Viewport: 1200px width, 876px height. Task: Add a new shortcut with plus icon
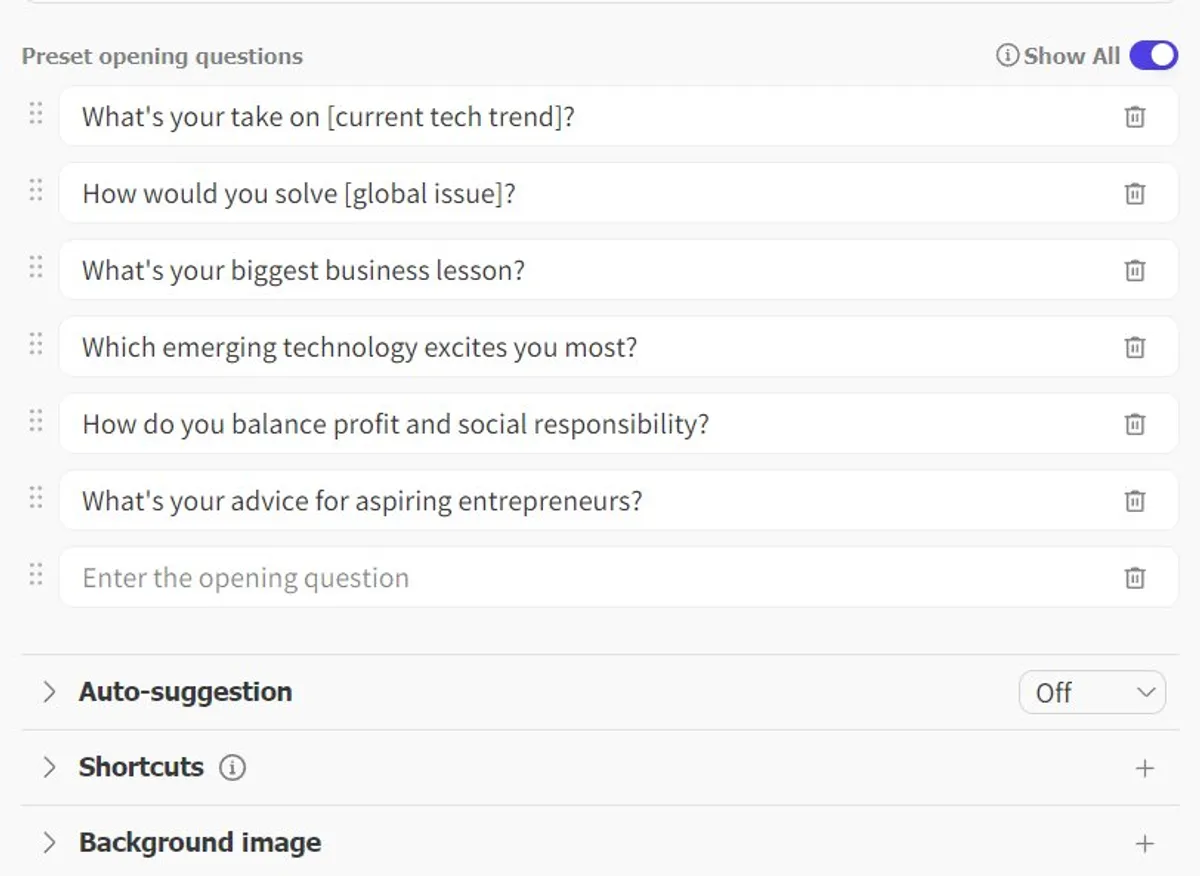(x=1145, y=768)
